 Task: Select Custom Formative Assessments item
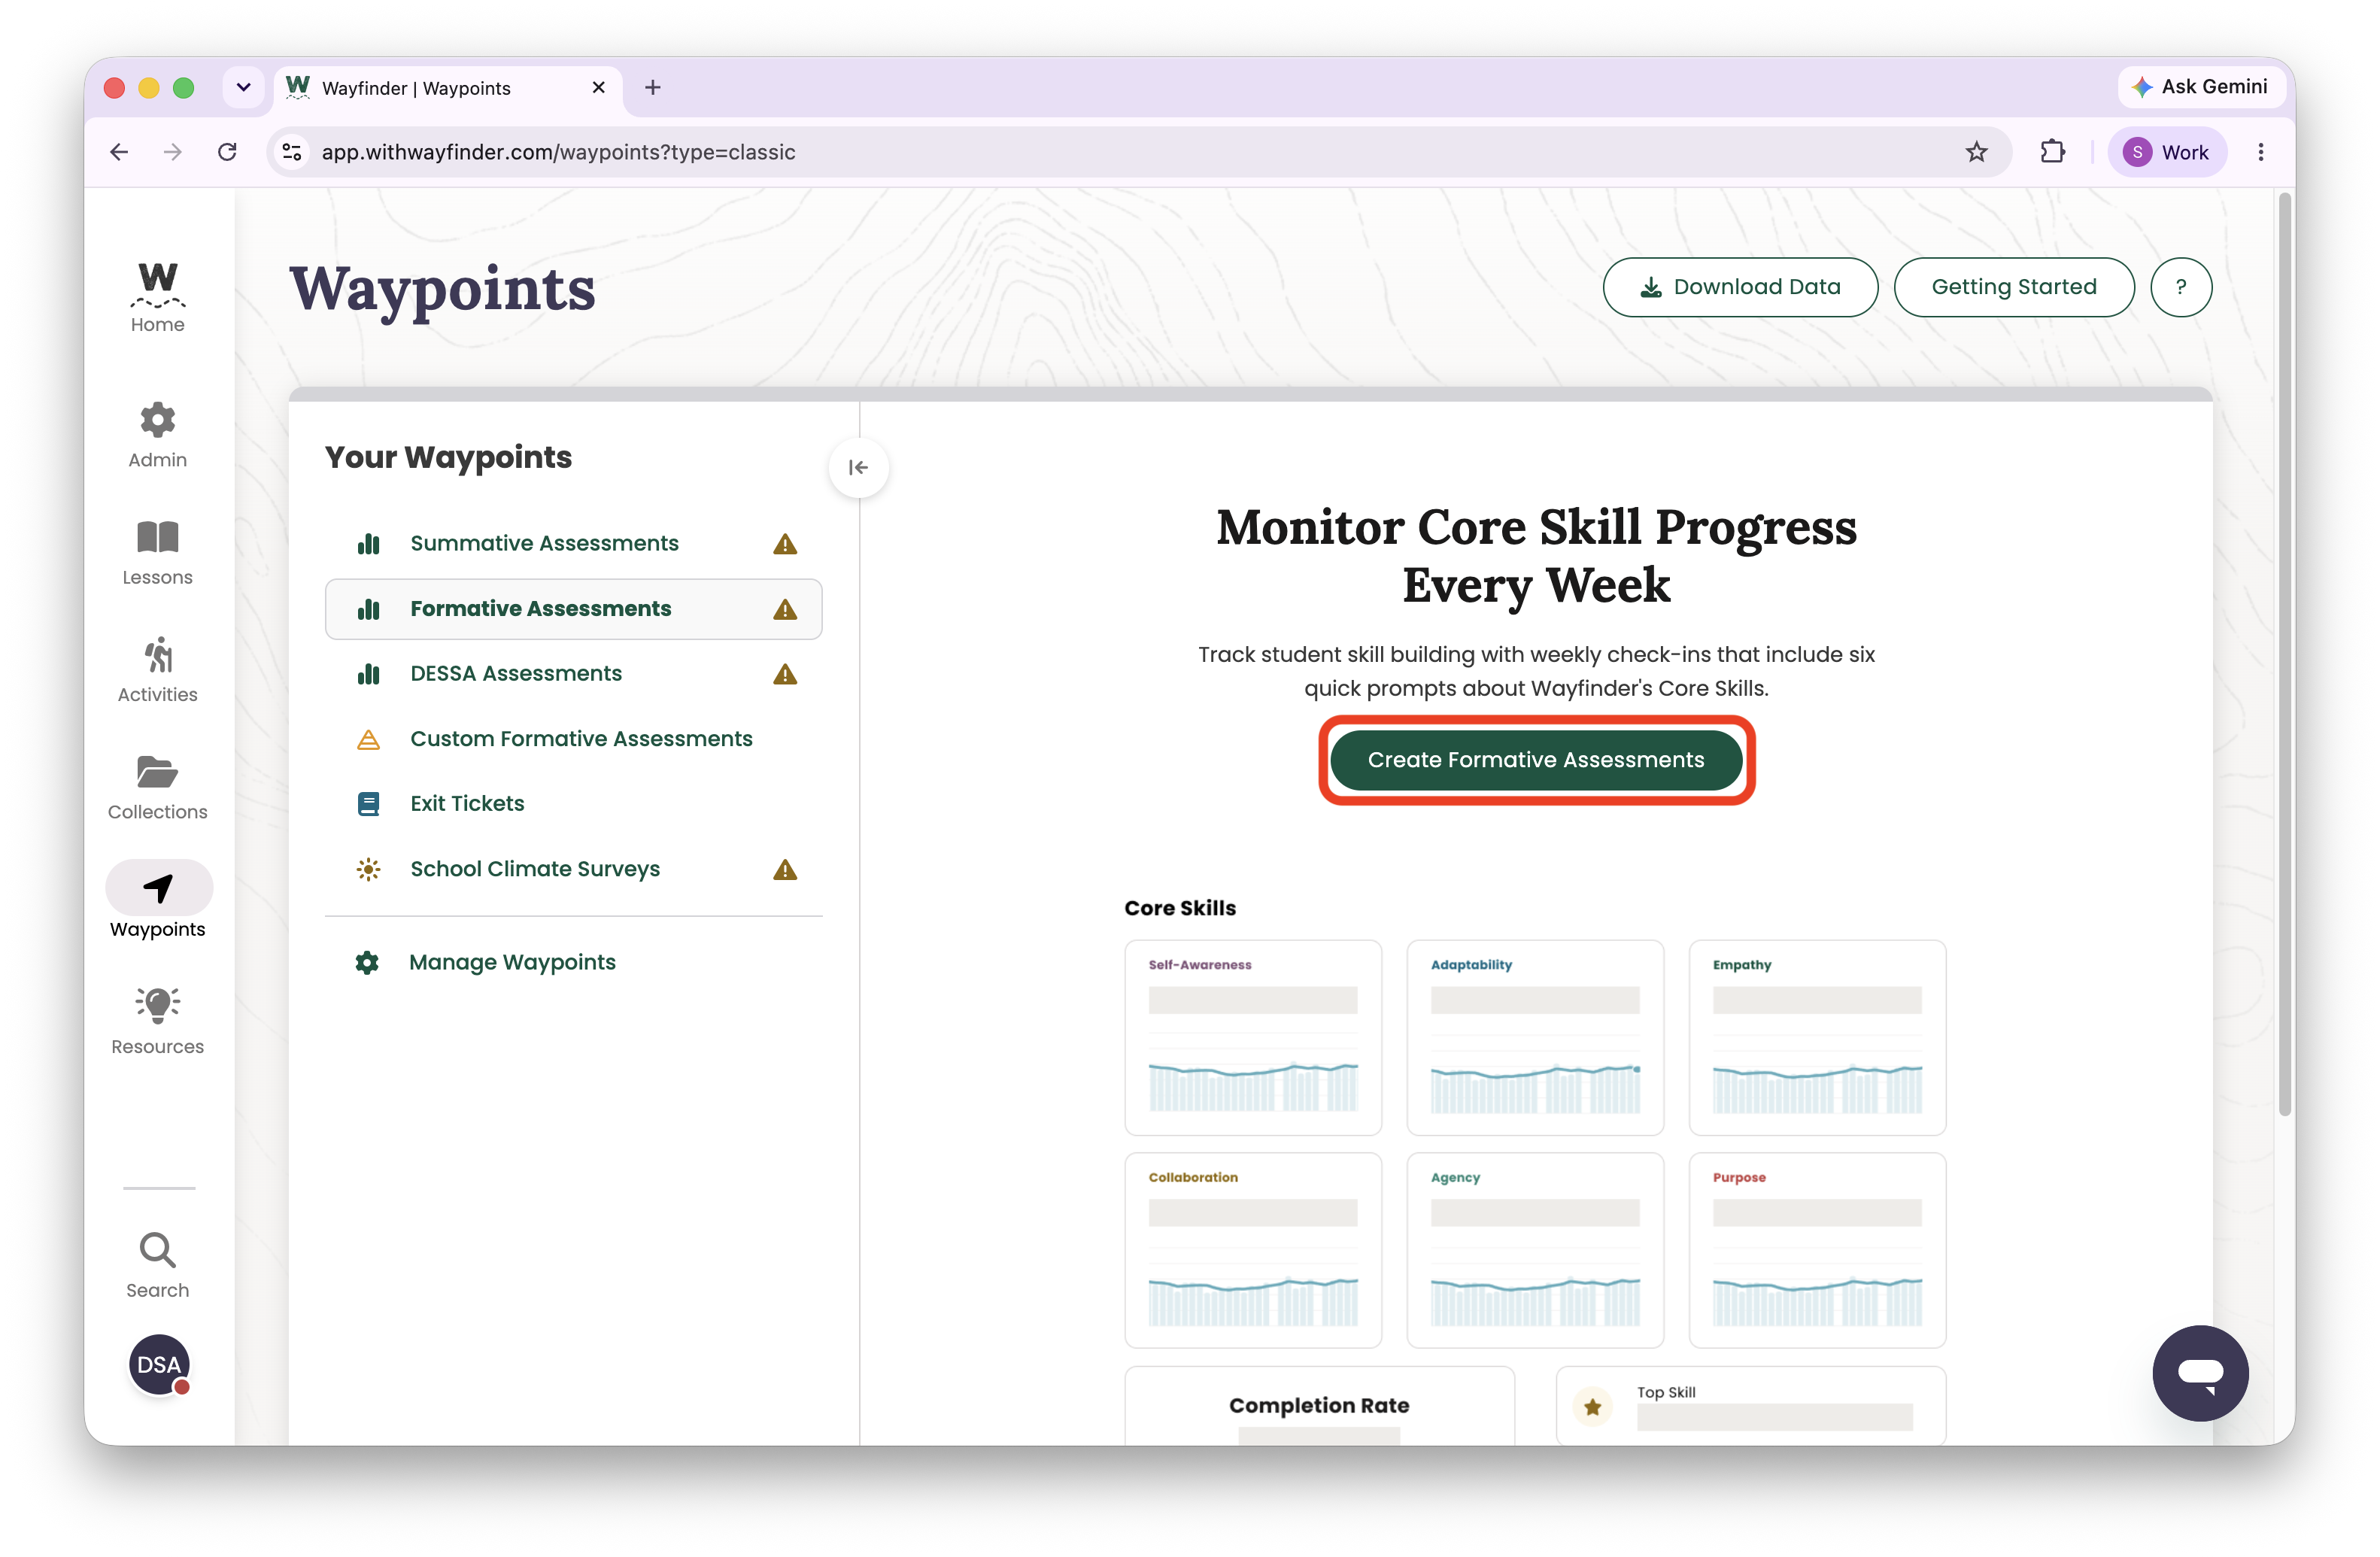(x=573, y=739)
